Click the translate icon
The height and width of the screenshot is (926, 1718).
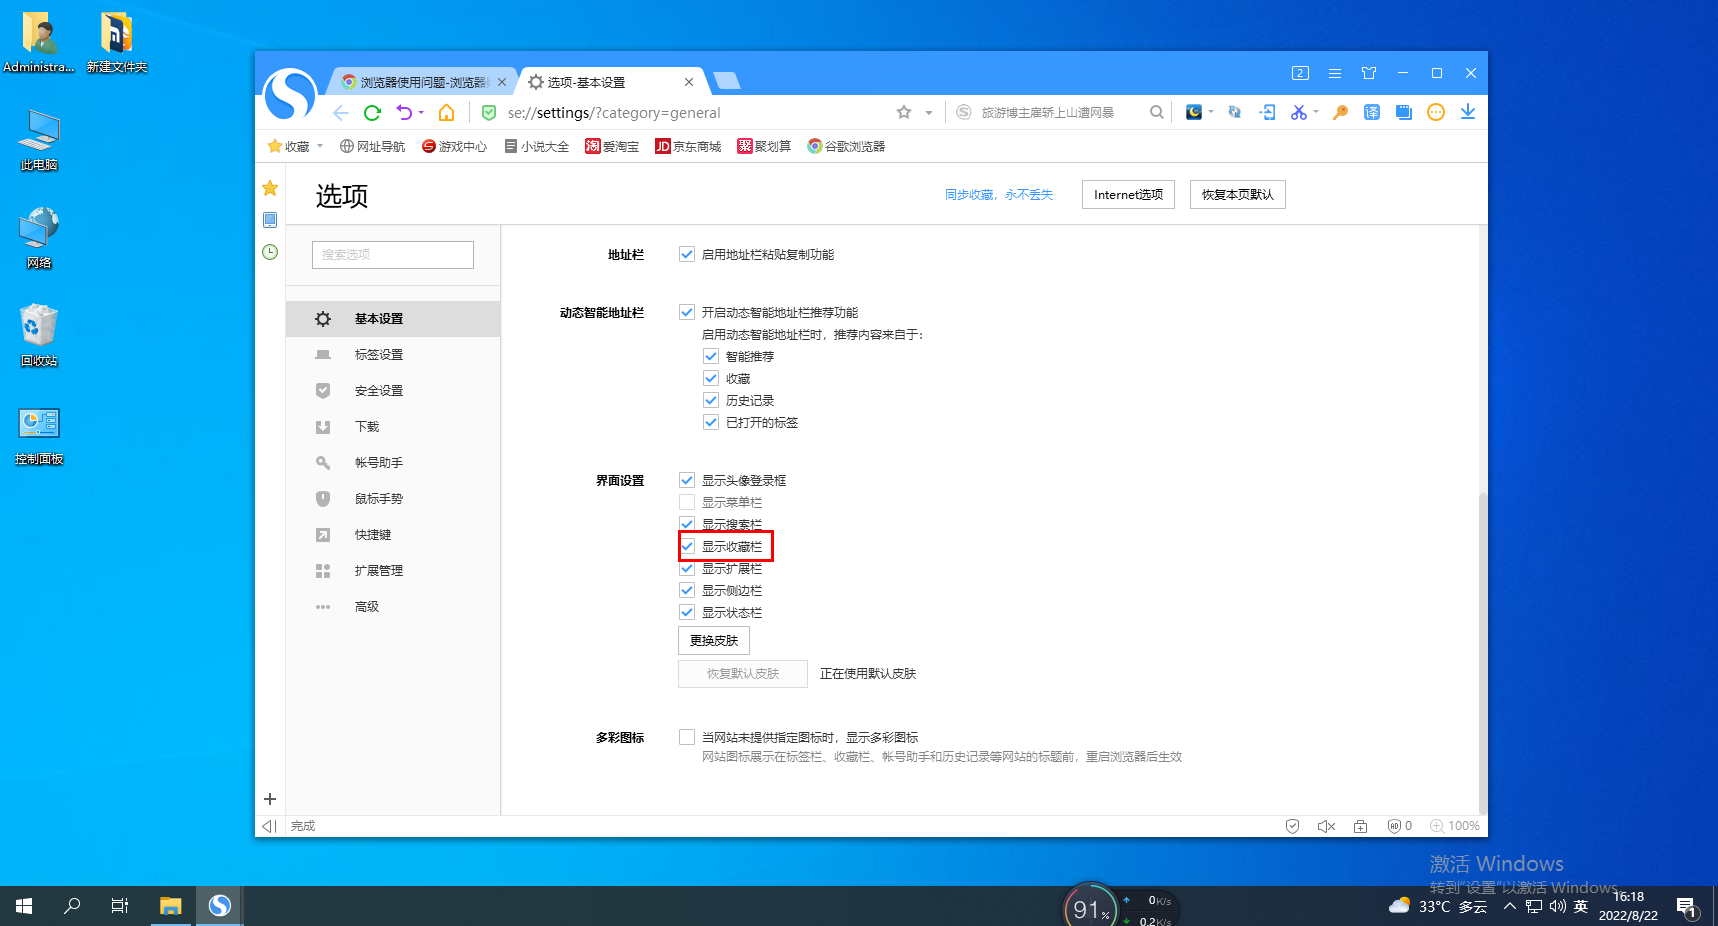tap(1372, 112)
